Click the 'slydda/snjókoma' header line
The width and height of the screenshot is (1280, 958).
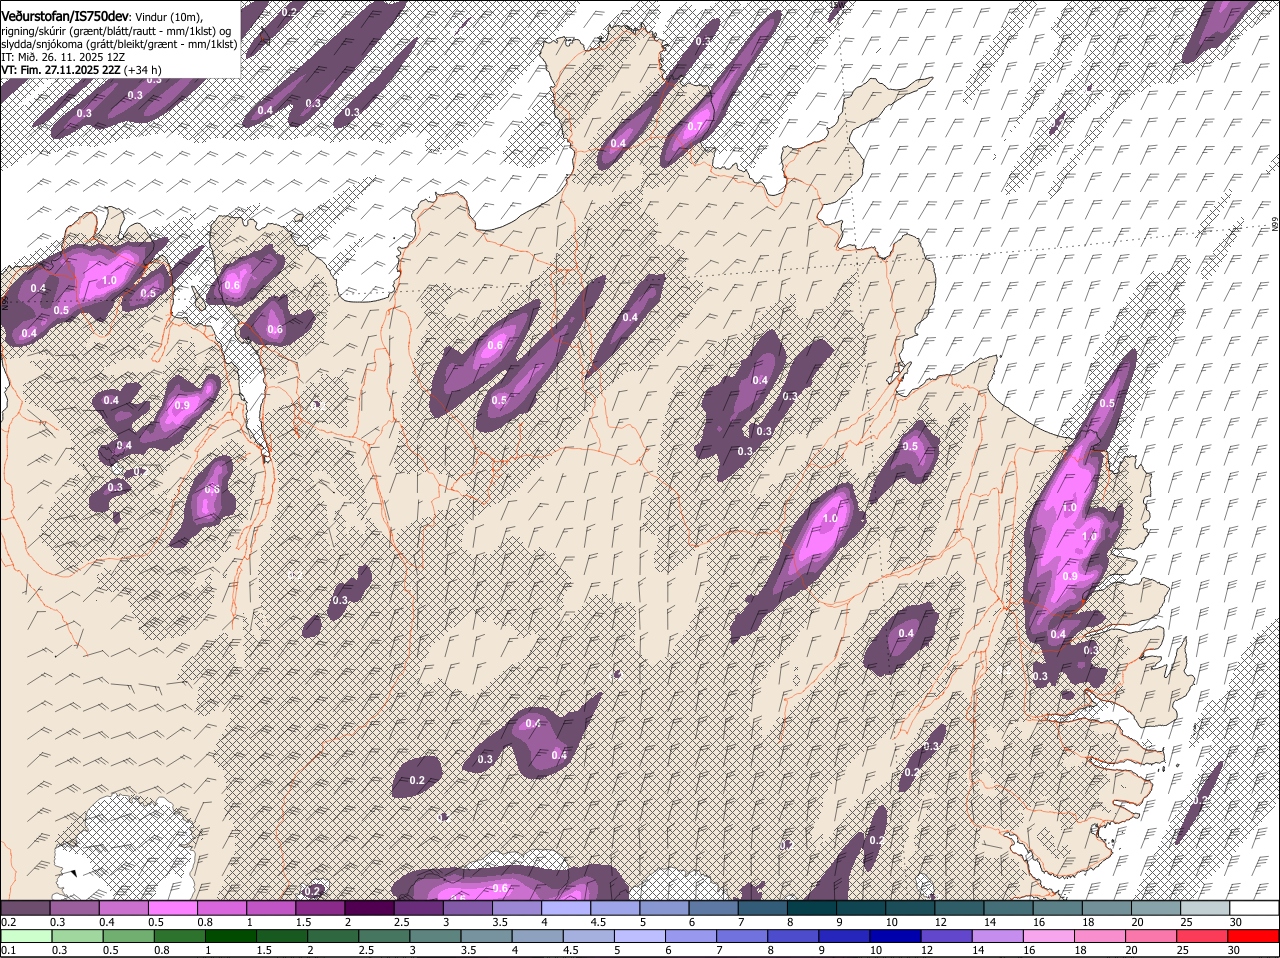119,44
